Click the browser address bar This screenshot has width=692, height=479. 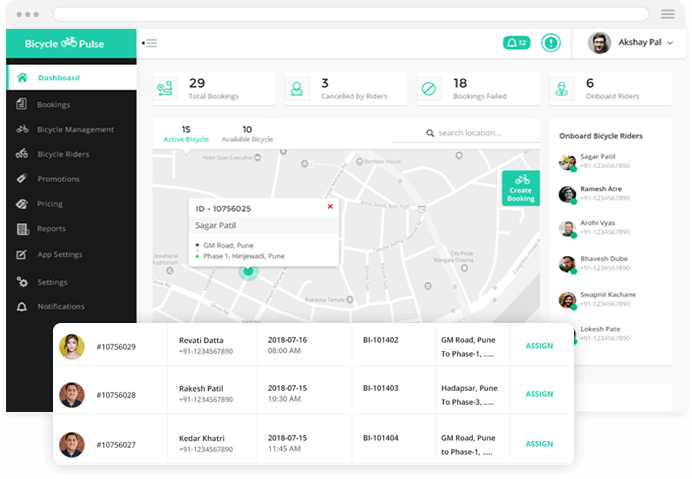[x=350, y=14]
